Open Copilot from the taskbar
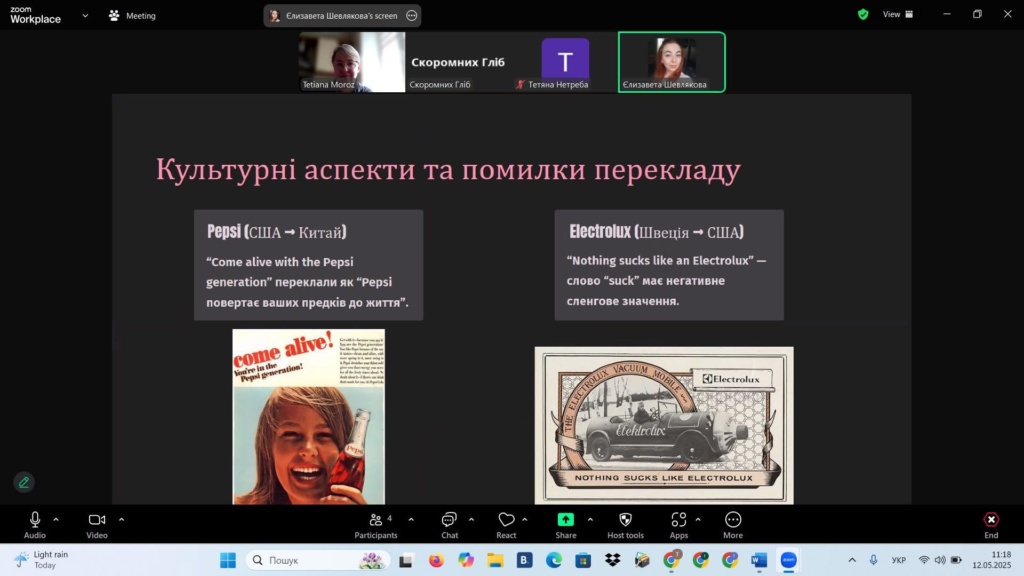This screenshot has width=1024, height=576. point(466,560)
